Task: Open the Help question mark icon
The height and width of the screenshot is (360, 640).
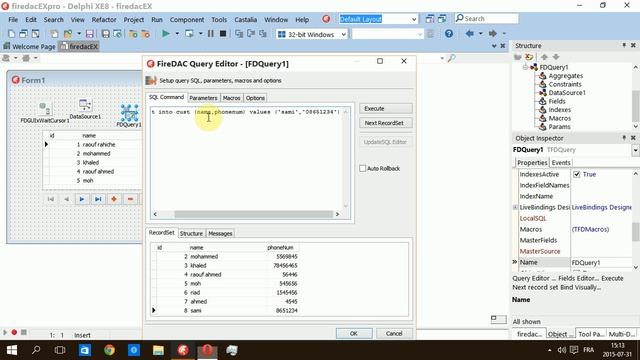Action: pyautogui.click(x=449, y=34)
